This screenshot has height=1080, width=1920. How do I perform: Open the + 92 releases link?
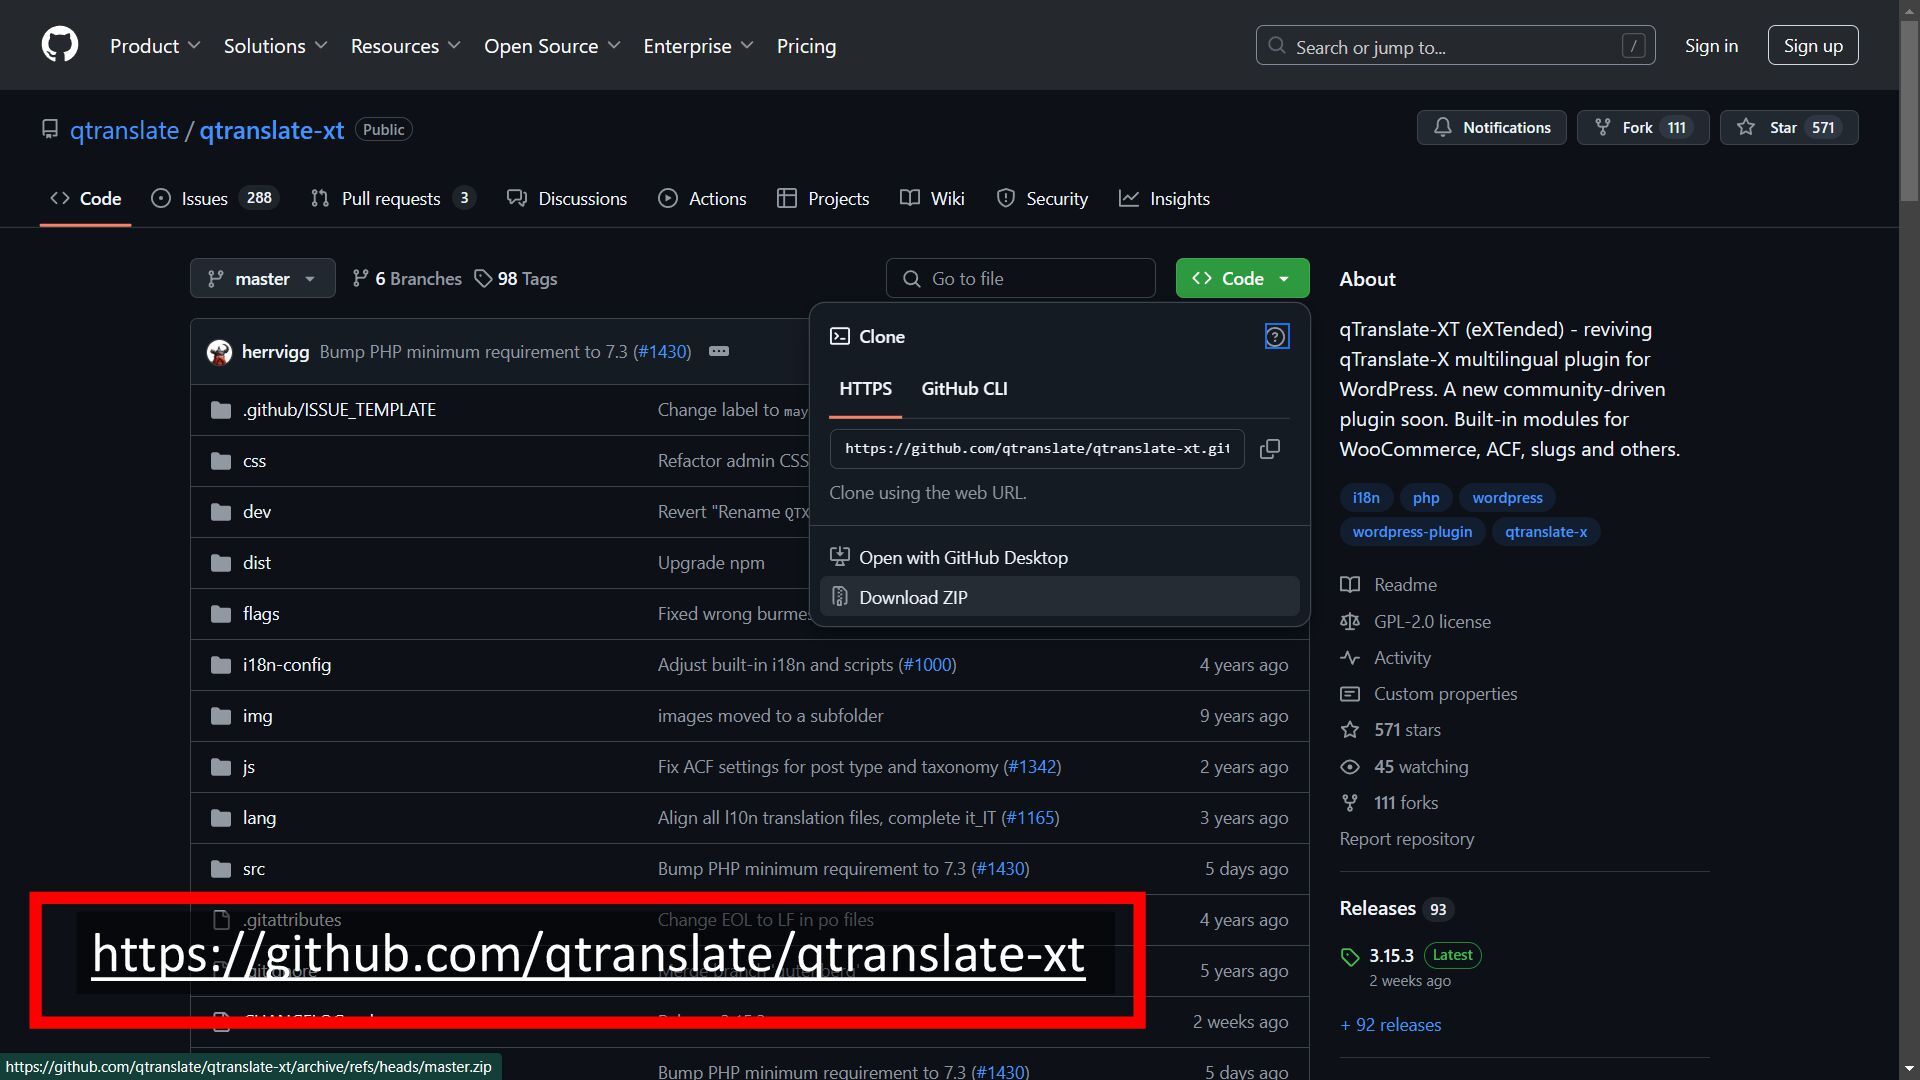point(1390,1025)
